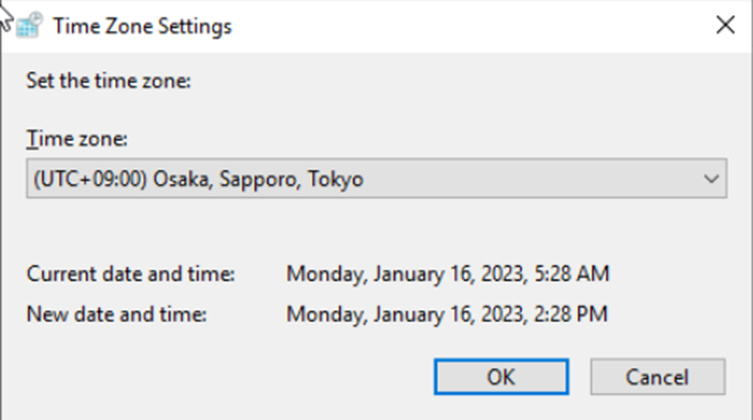Click the "Time Zone Settings" title text
The width and height of the screenshot is (753, 420).
tap(142, 26)
